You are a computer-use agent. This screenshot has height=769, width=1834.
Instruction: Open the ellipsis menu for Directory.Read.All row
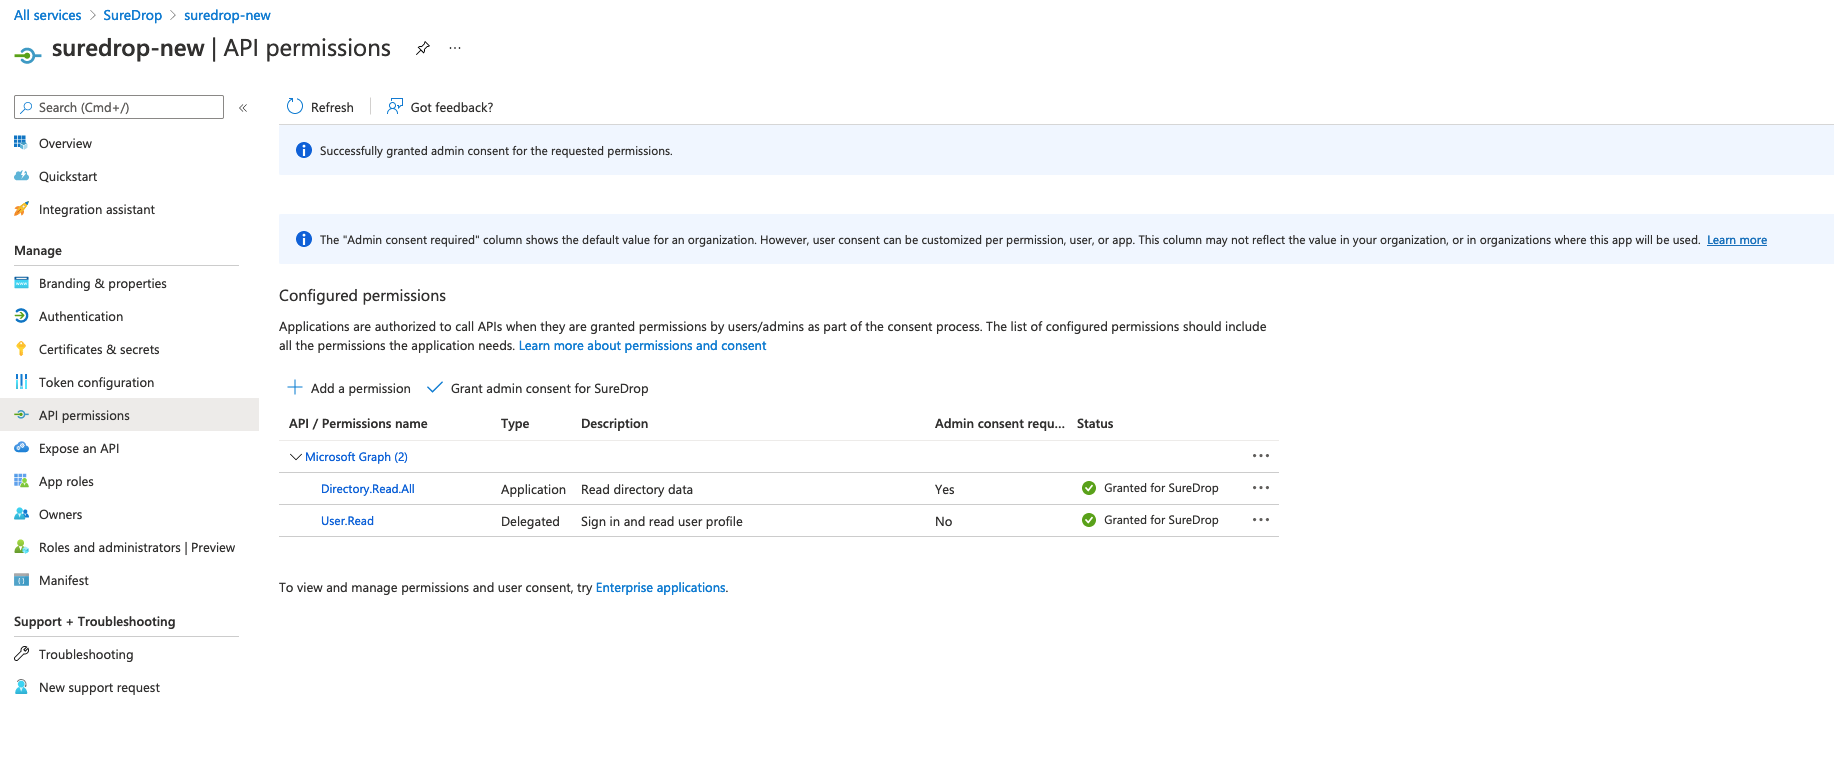pos(1261,488)
